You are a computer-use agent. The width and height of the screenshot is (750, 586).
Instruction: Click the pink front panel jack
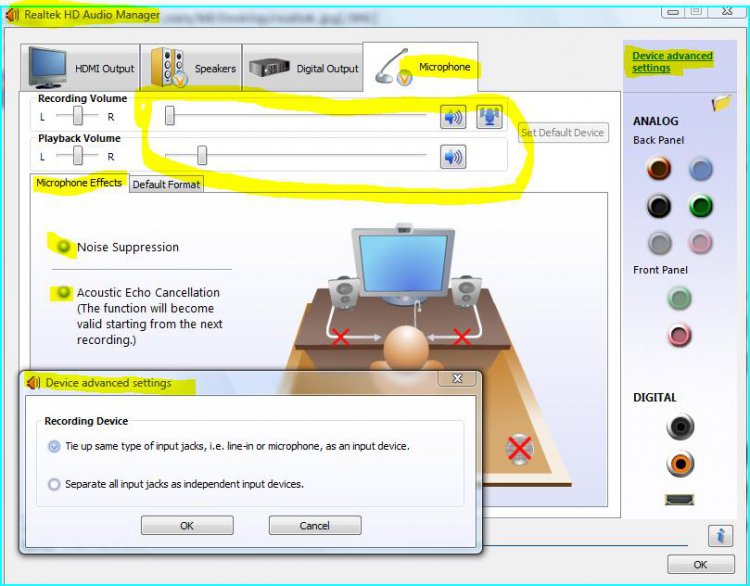(x=679, y=334)
